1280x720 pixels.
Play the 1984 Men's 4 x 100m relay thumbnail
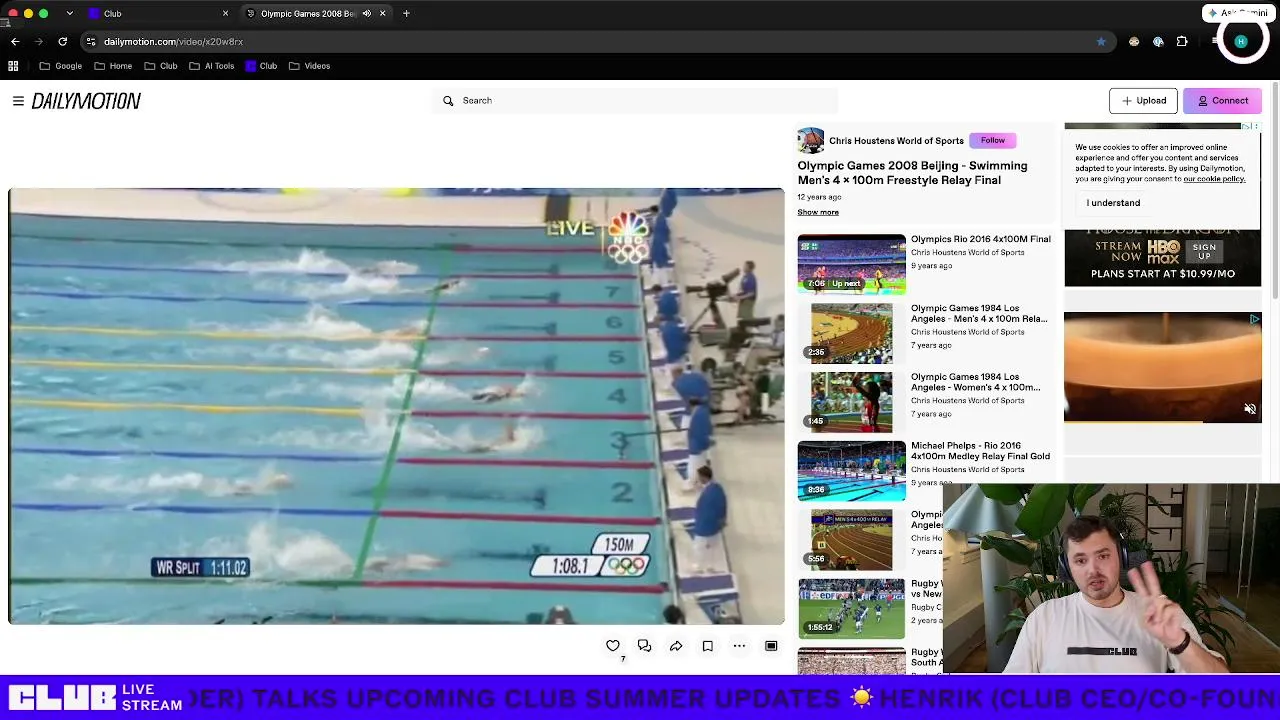[x=851, y=334]
